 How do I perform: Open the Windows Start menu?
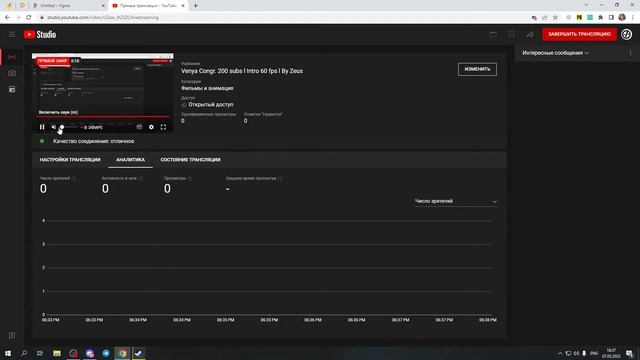click(8, 353)
